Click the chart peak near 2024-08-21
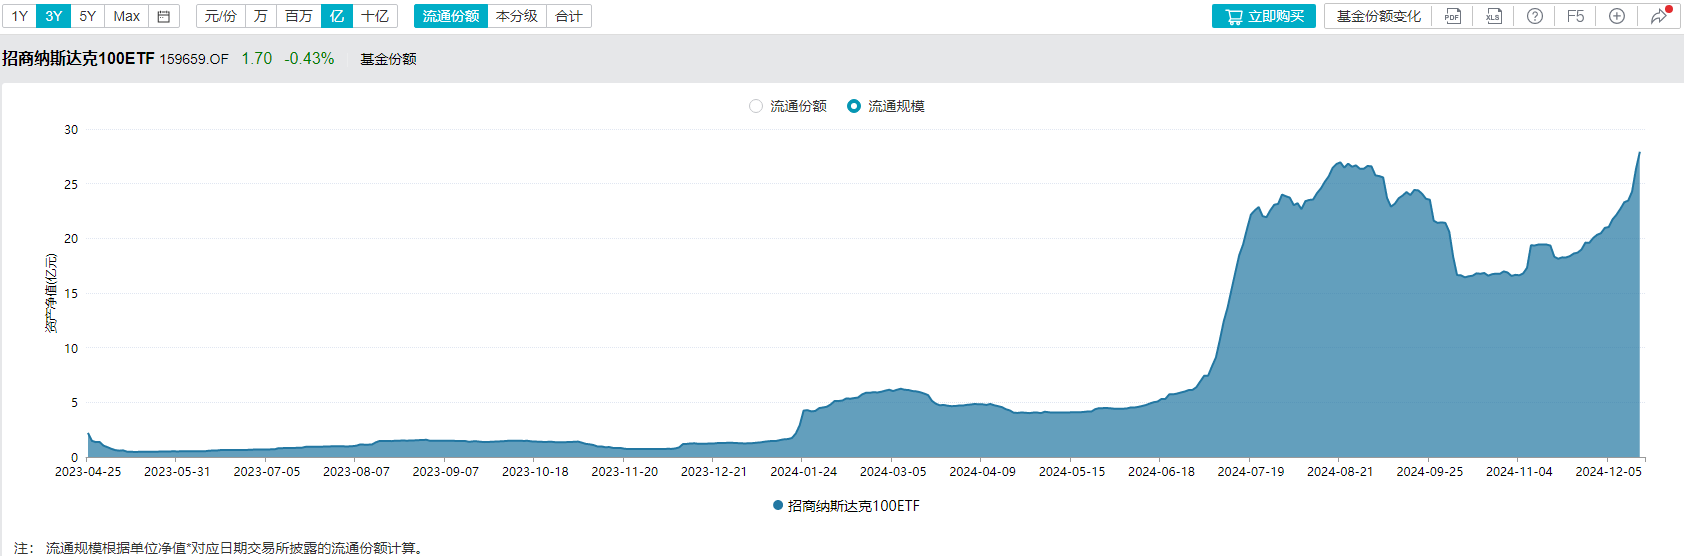The image size is (1684, 556). [x=1340, y=163]
